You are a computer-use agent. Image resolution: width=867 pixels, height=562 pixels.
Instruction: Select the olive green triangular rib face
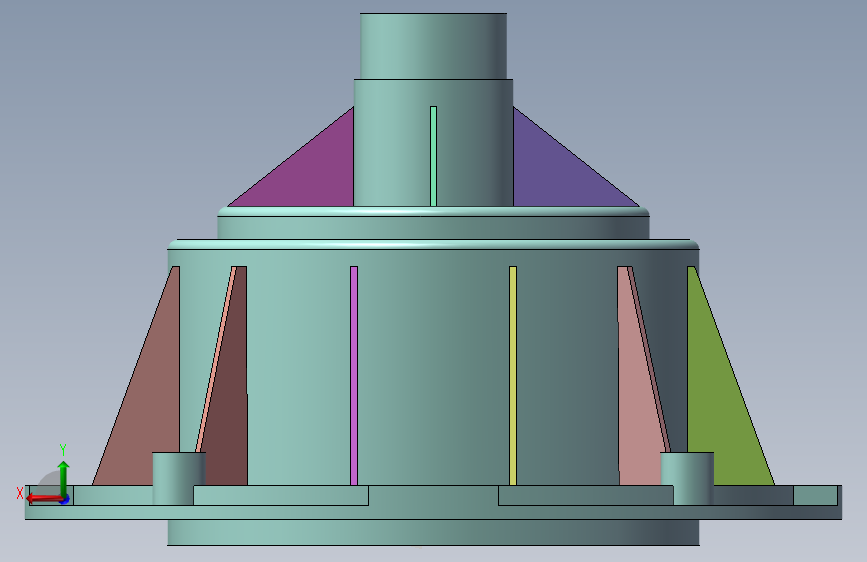pyautogui.click(x=719, y=398)
